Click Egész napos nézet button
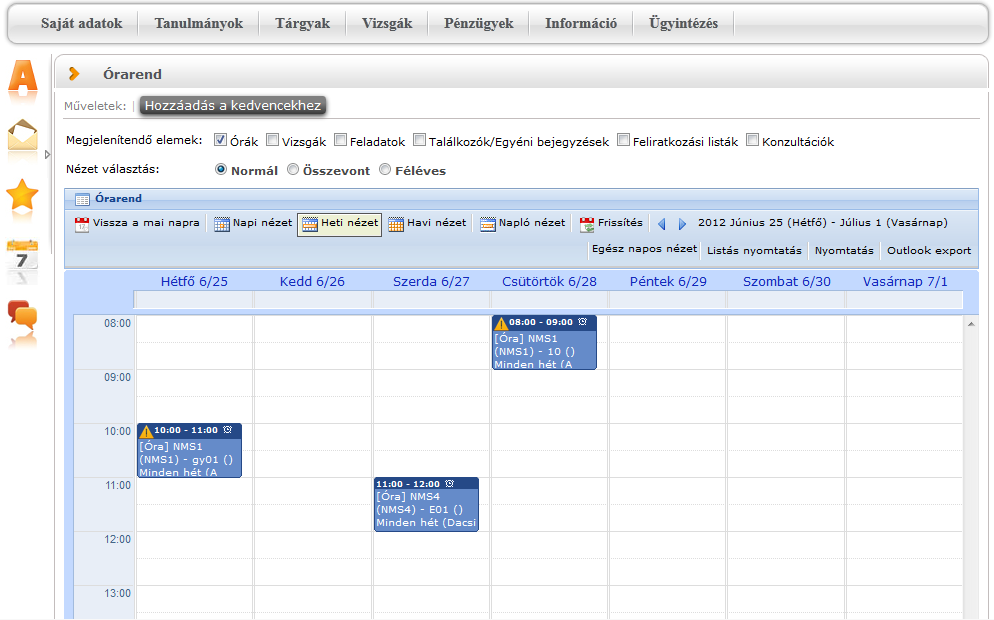994x620 pixels. point(644,249)
